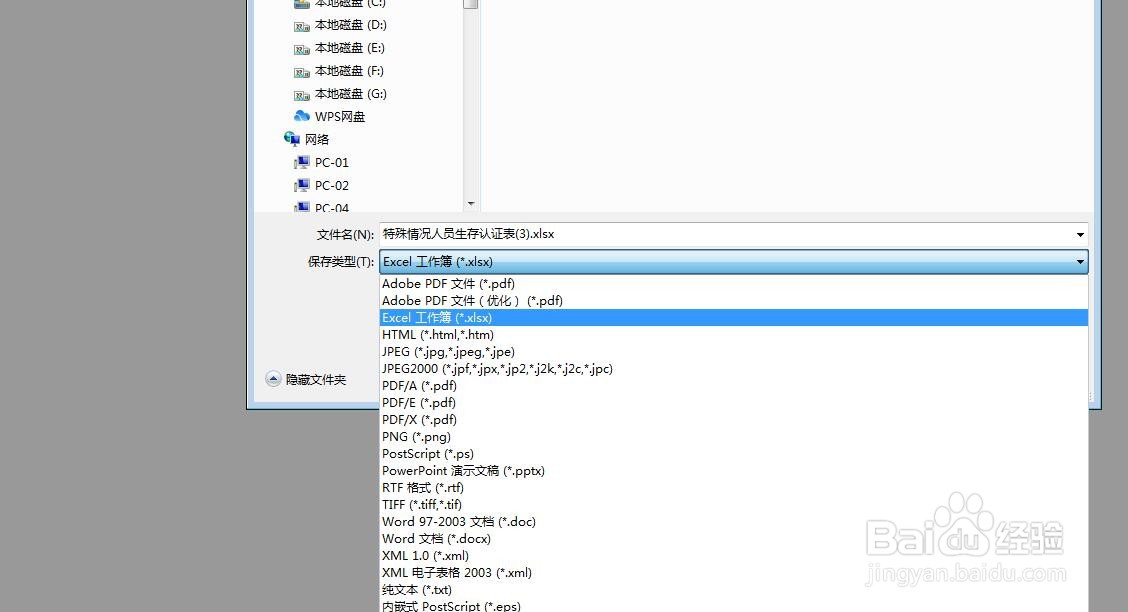Click the 本地磁盘 (F:) drive icon

[x=301, y=72]
